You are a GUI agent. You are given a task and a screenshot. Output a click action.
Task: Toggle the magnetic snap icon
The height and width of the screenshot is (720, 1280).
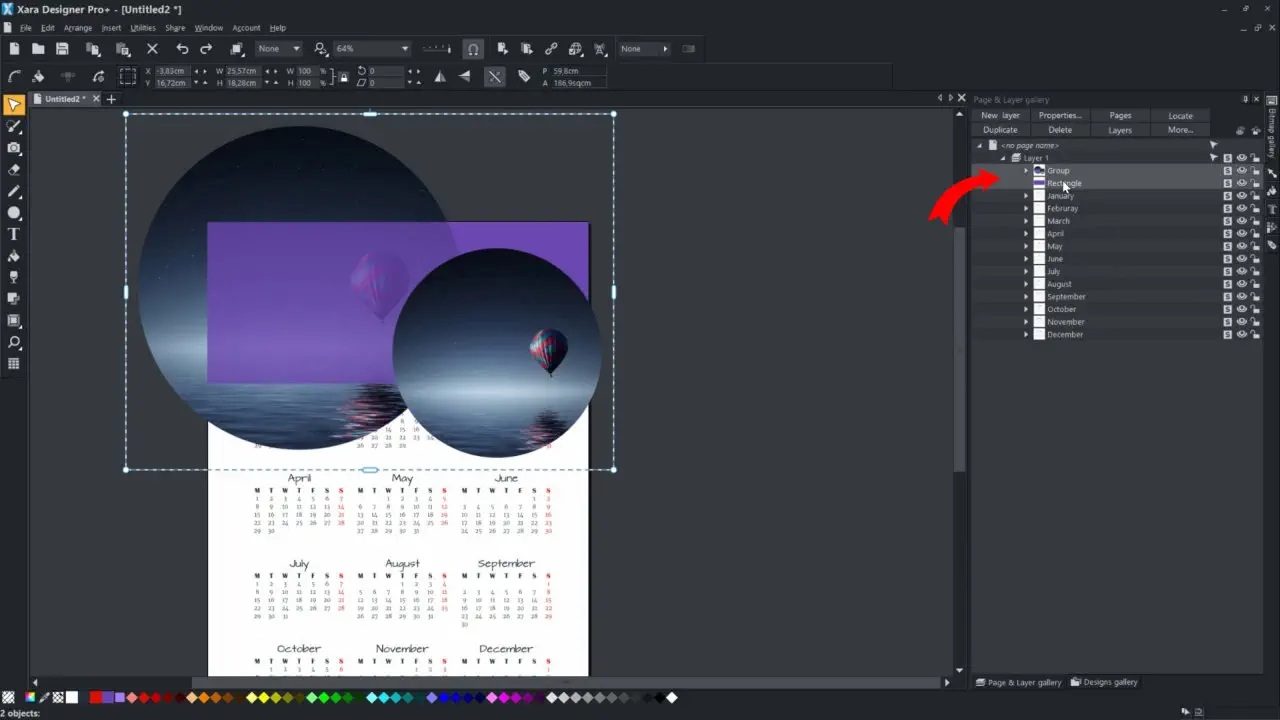(473, 48)
